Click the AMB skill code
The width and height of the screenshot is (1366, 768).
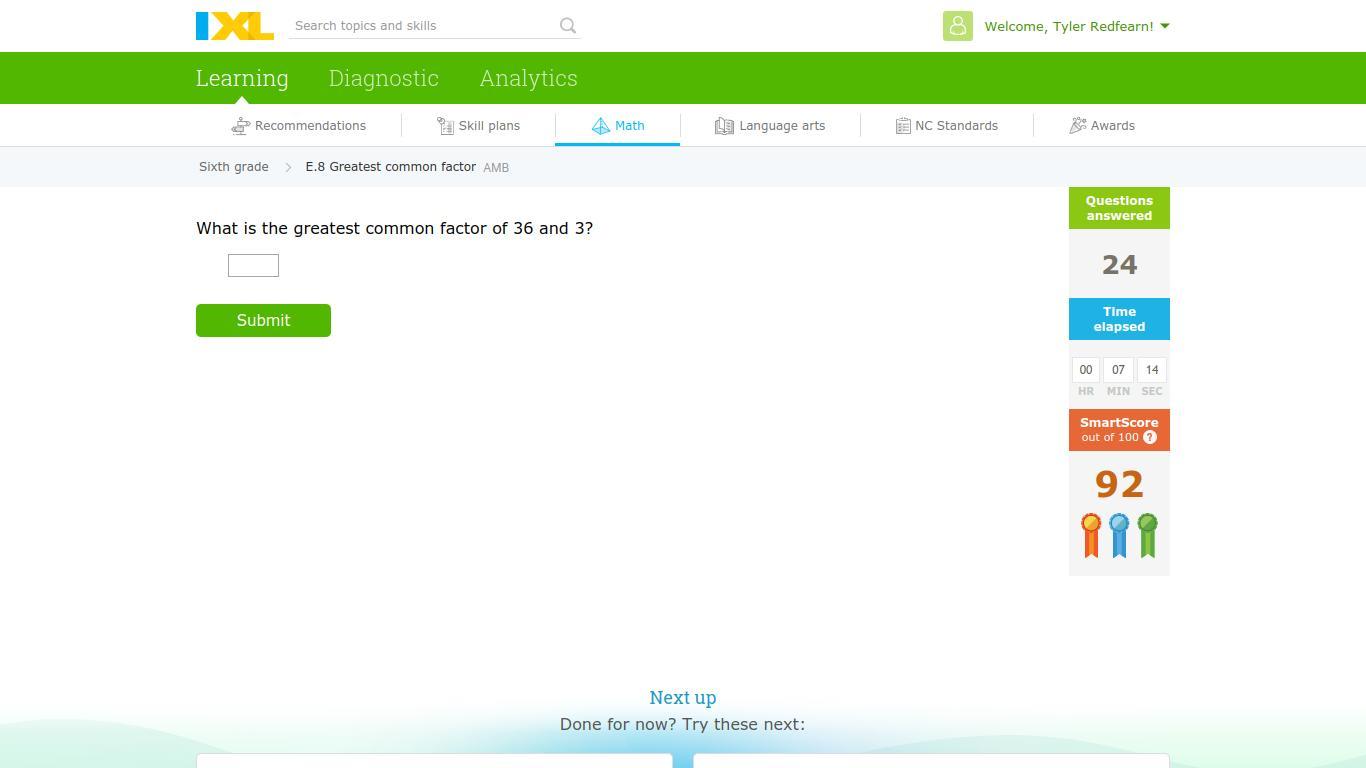(x=496, y=168)
